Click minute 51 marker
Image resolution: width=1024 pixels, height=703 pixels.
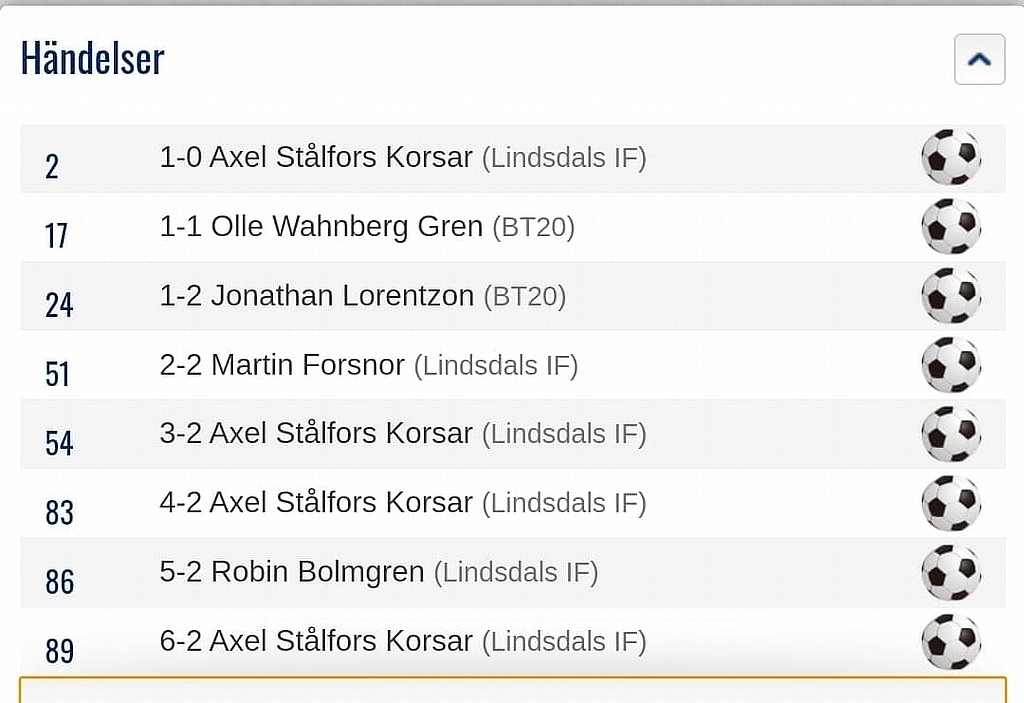coord(57,374)
